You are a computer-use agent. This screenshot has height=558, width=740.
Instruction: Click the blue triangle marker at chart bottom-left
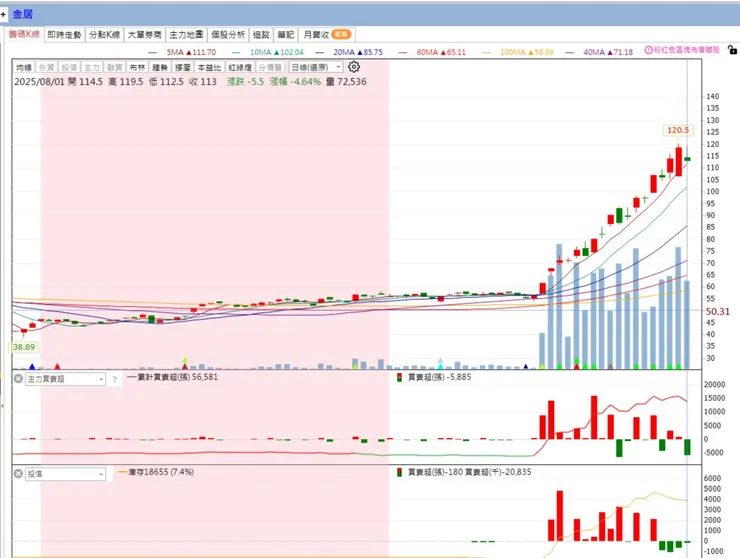click(32, 366)
